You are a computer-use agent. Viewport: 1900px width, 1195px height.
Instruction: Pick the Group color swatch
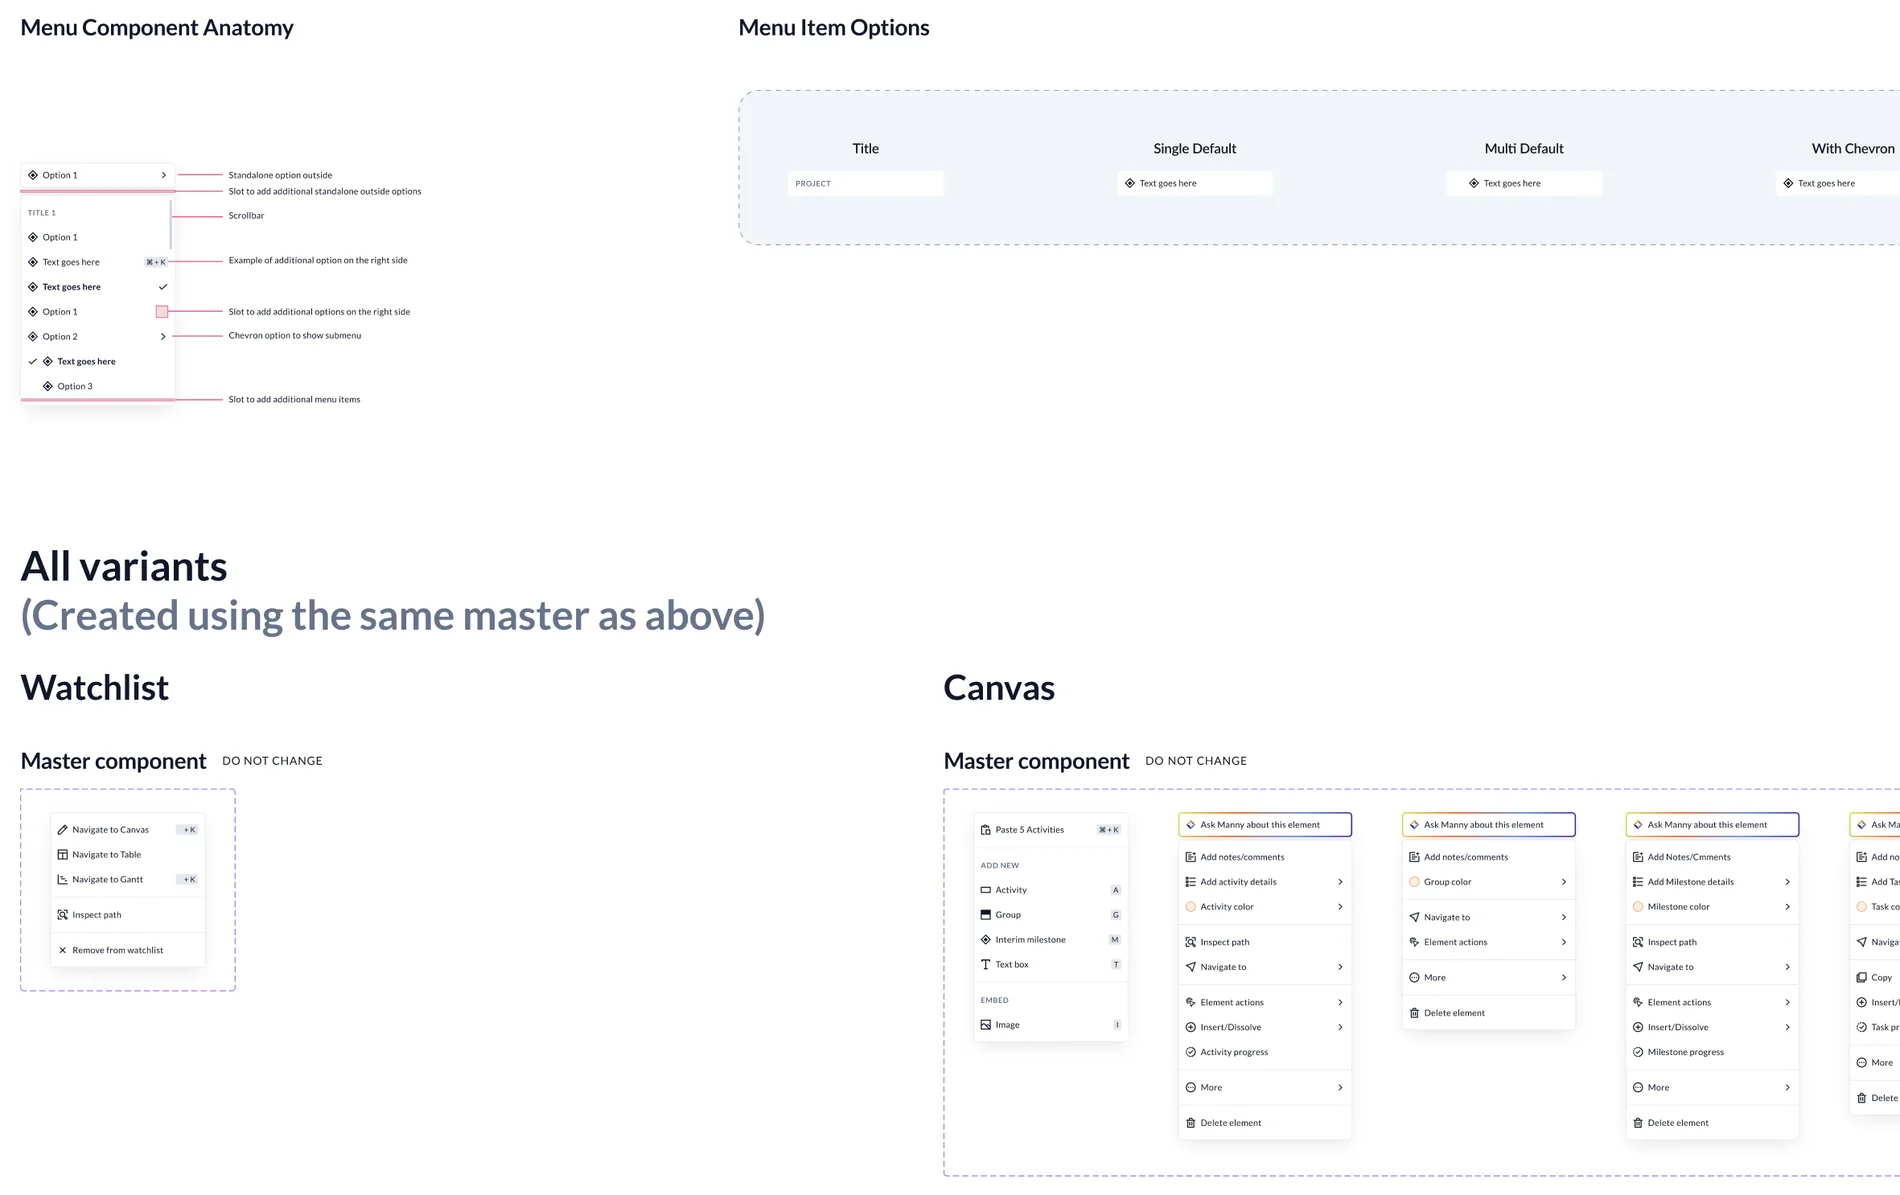(x=1414, y=882)
